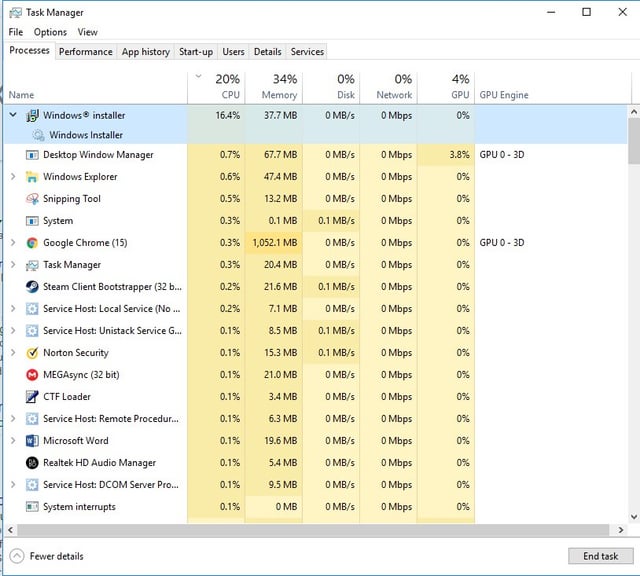Image resolution: width=640 pixels, height=576 pixels.
Task: Click the 1,052.1 MB memory cell
Action: point(274,243)
